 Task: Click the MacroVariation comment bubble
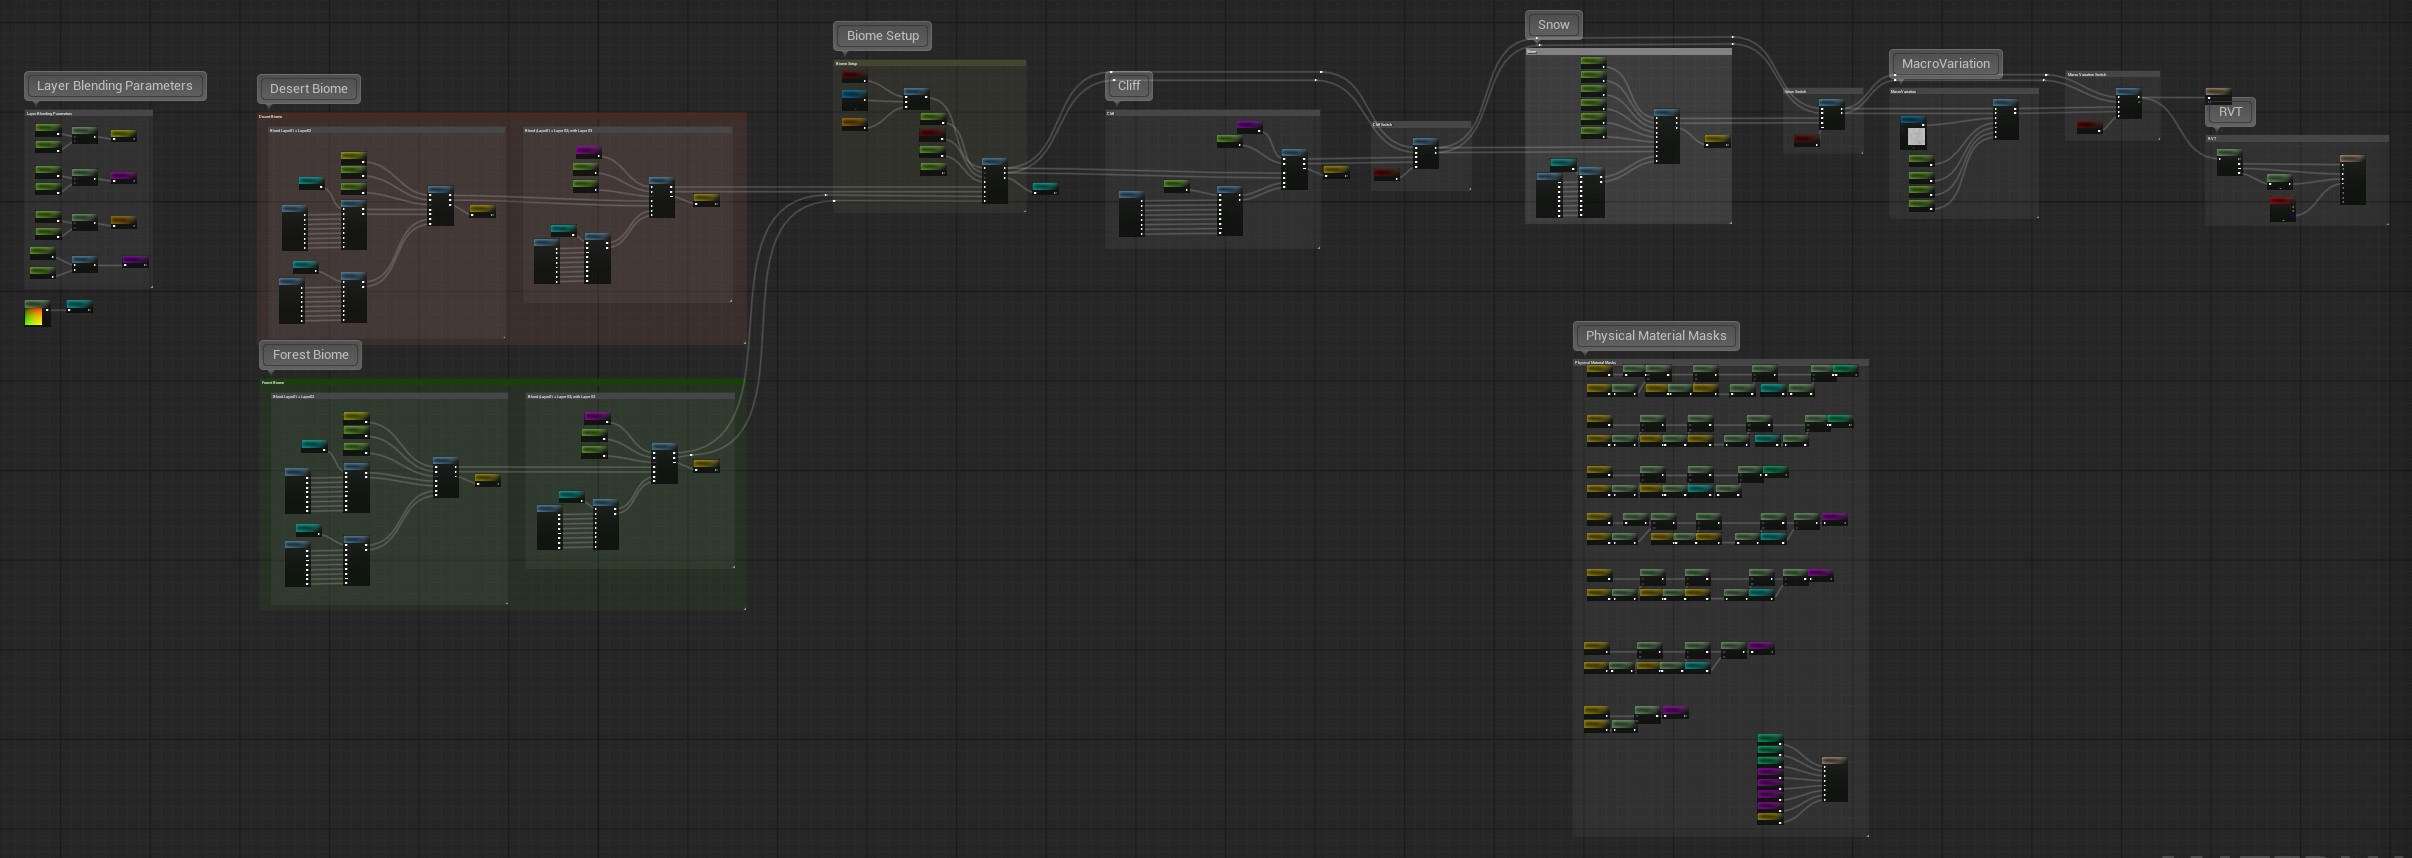[x=1945, y=64]
